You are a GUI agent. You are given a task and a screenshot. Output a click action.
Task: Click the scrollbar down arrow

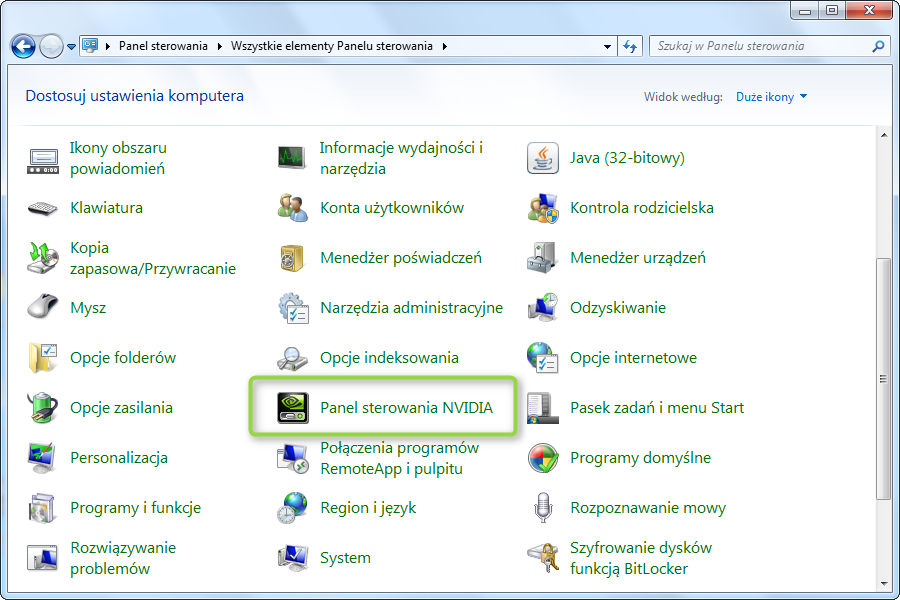point(883,584)
